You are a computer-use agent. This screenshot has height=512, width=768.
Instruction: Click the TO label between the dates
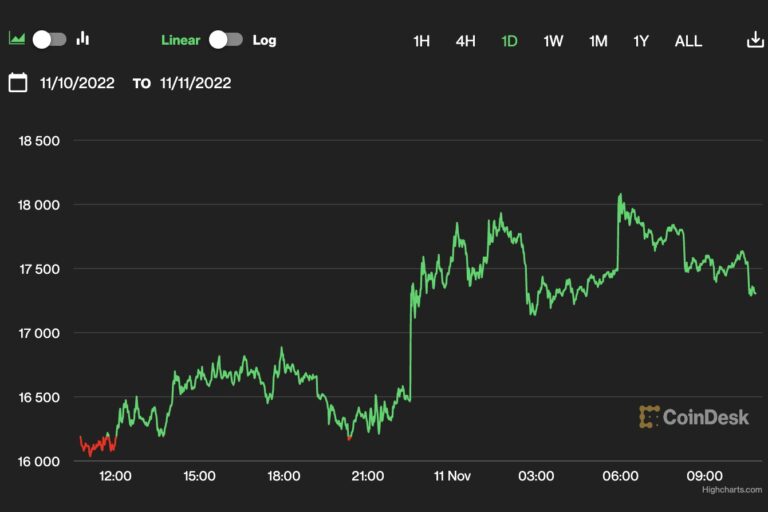142,84
